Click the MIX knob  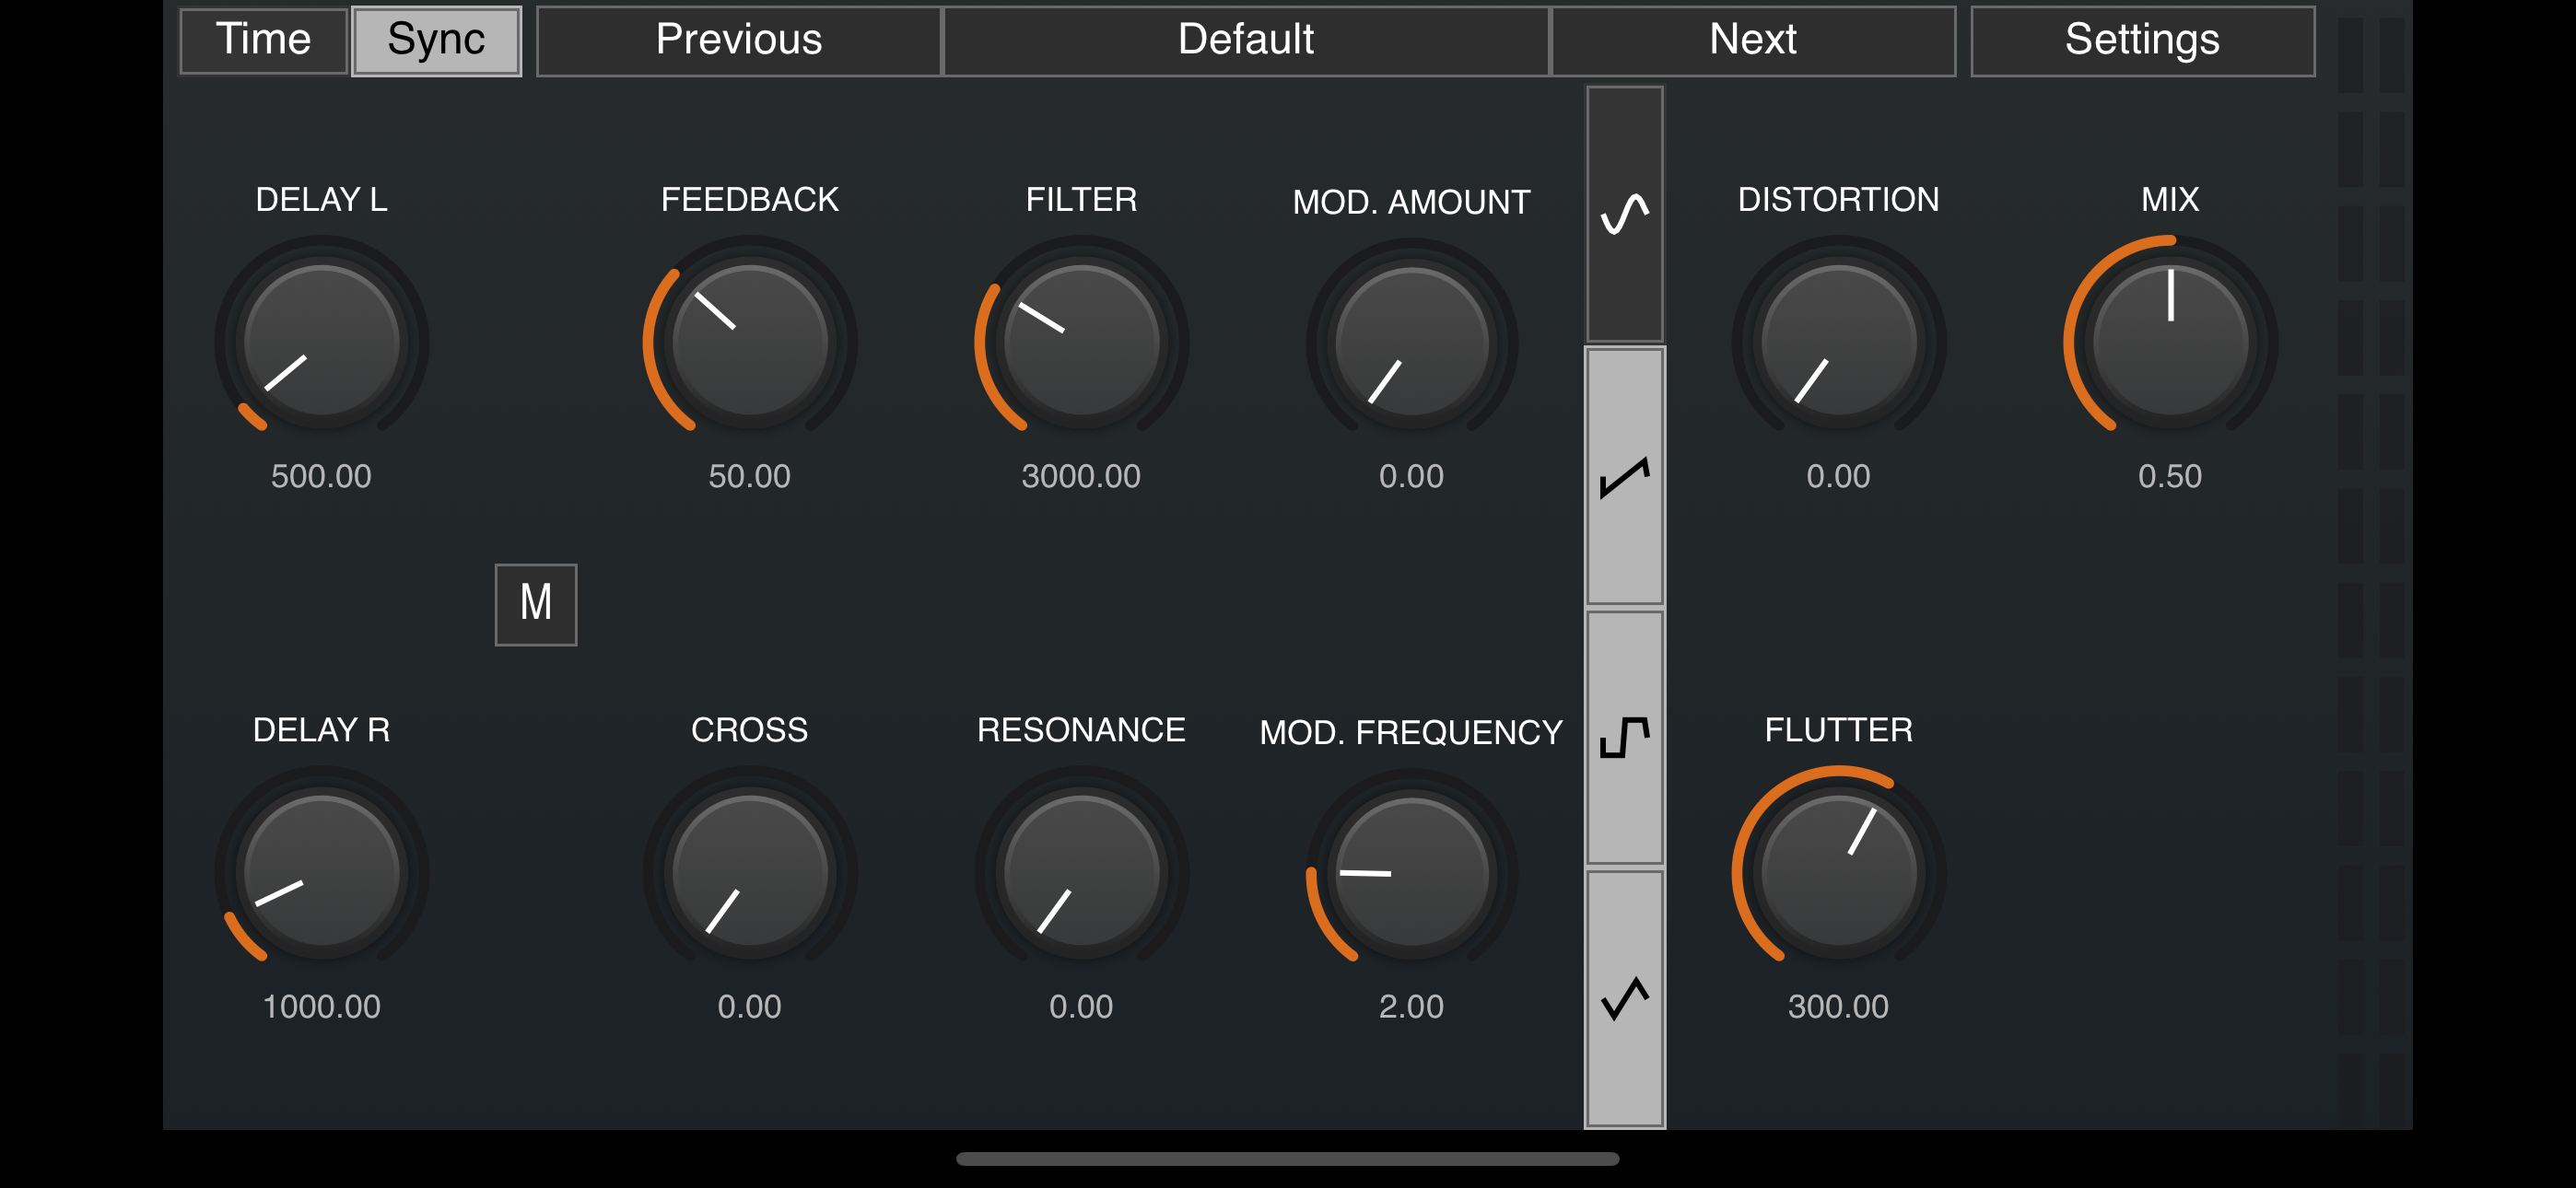click(x=2171, y=340)
